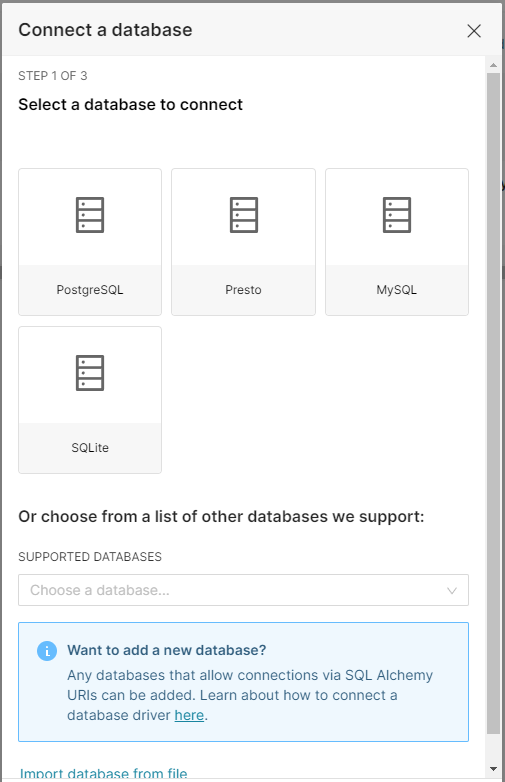505x782 pixels.
Task: Click the SQLite database server icon
Action: coord(90,373)
